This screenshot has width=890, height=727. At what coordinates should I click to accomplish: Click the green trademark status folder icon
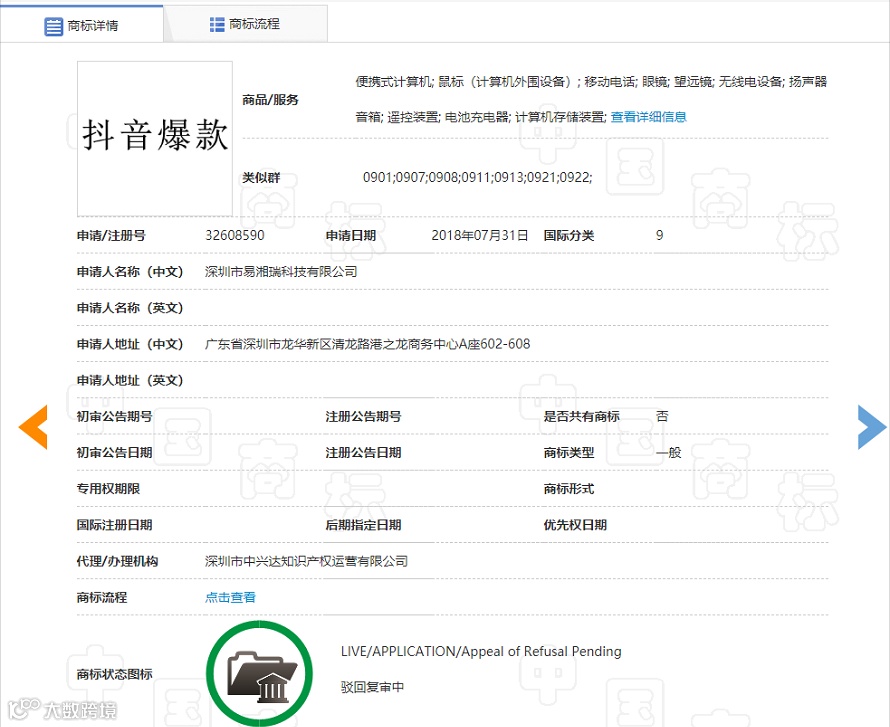(x=259, y=674)
